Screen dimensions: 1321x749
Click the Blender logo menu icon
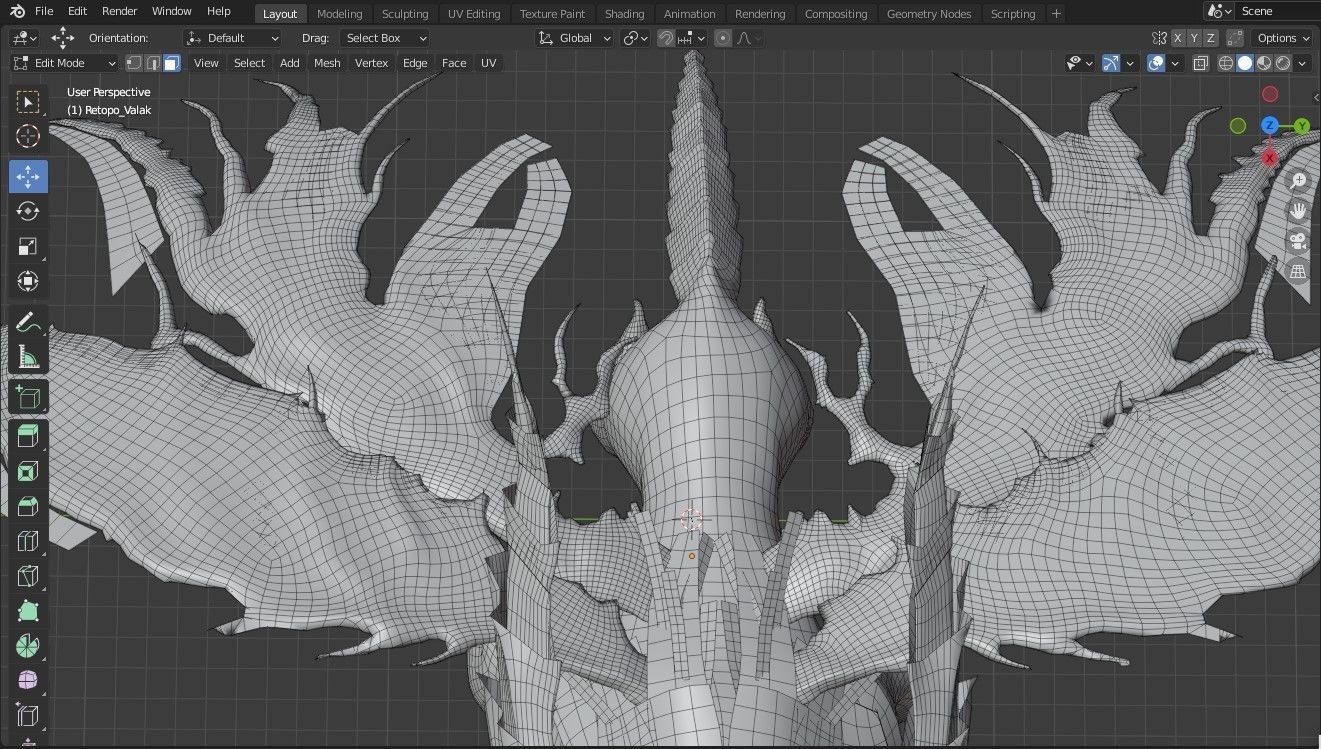pyautogui.click(x=17, y=12)
